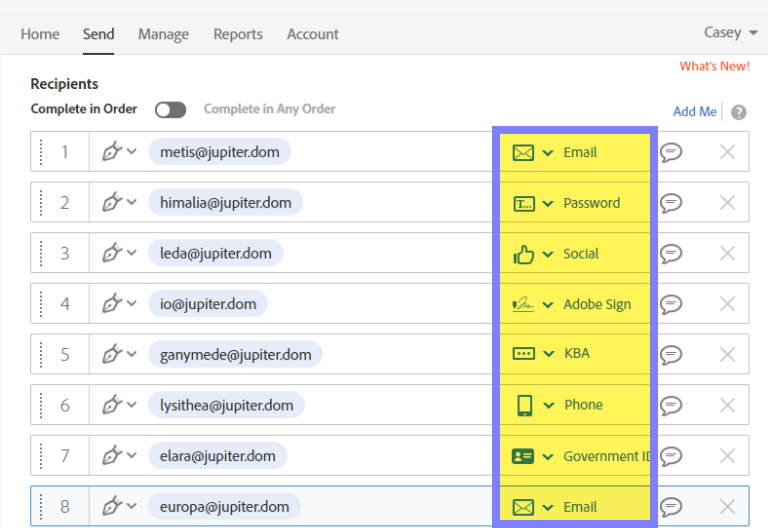Click the Adobe Sign label for io@jupiter.dom

597,305
